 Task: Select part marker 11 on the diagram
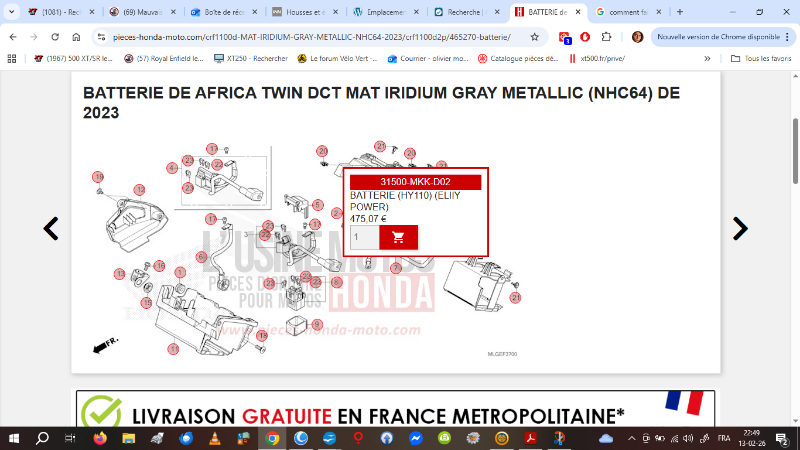pos(173,349)
